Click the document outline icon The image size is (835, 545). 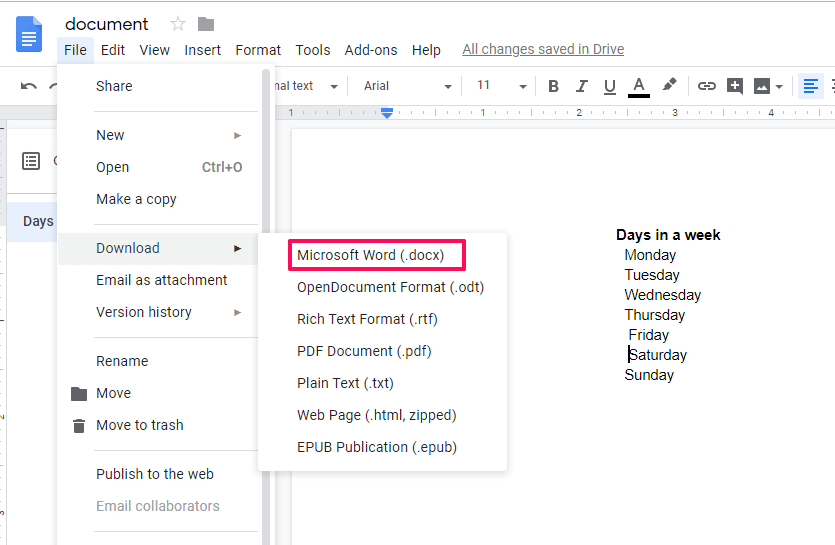[x=31, y=160]
